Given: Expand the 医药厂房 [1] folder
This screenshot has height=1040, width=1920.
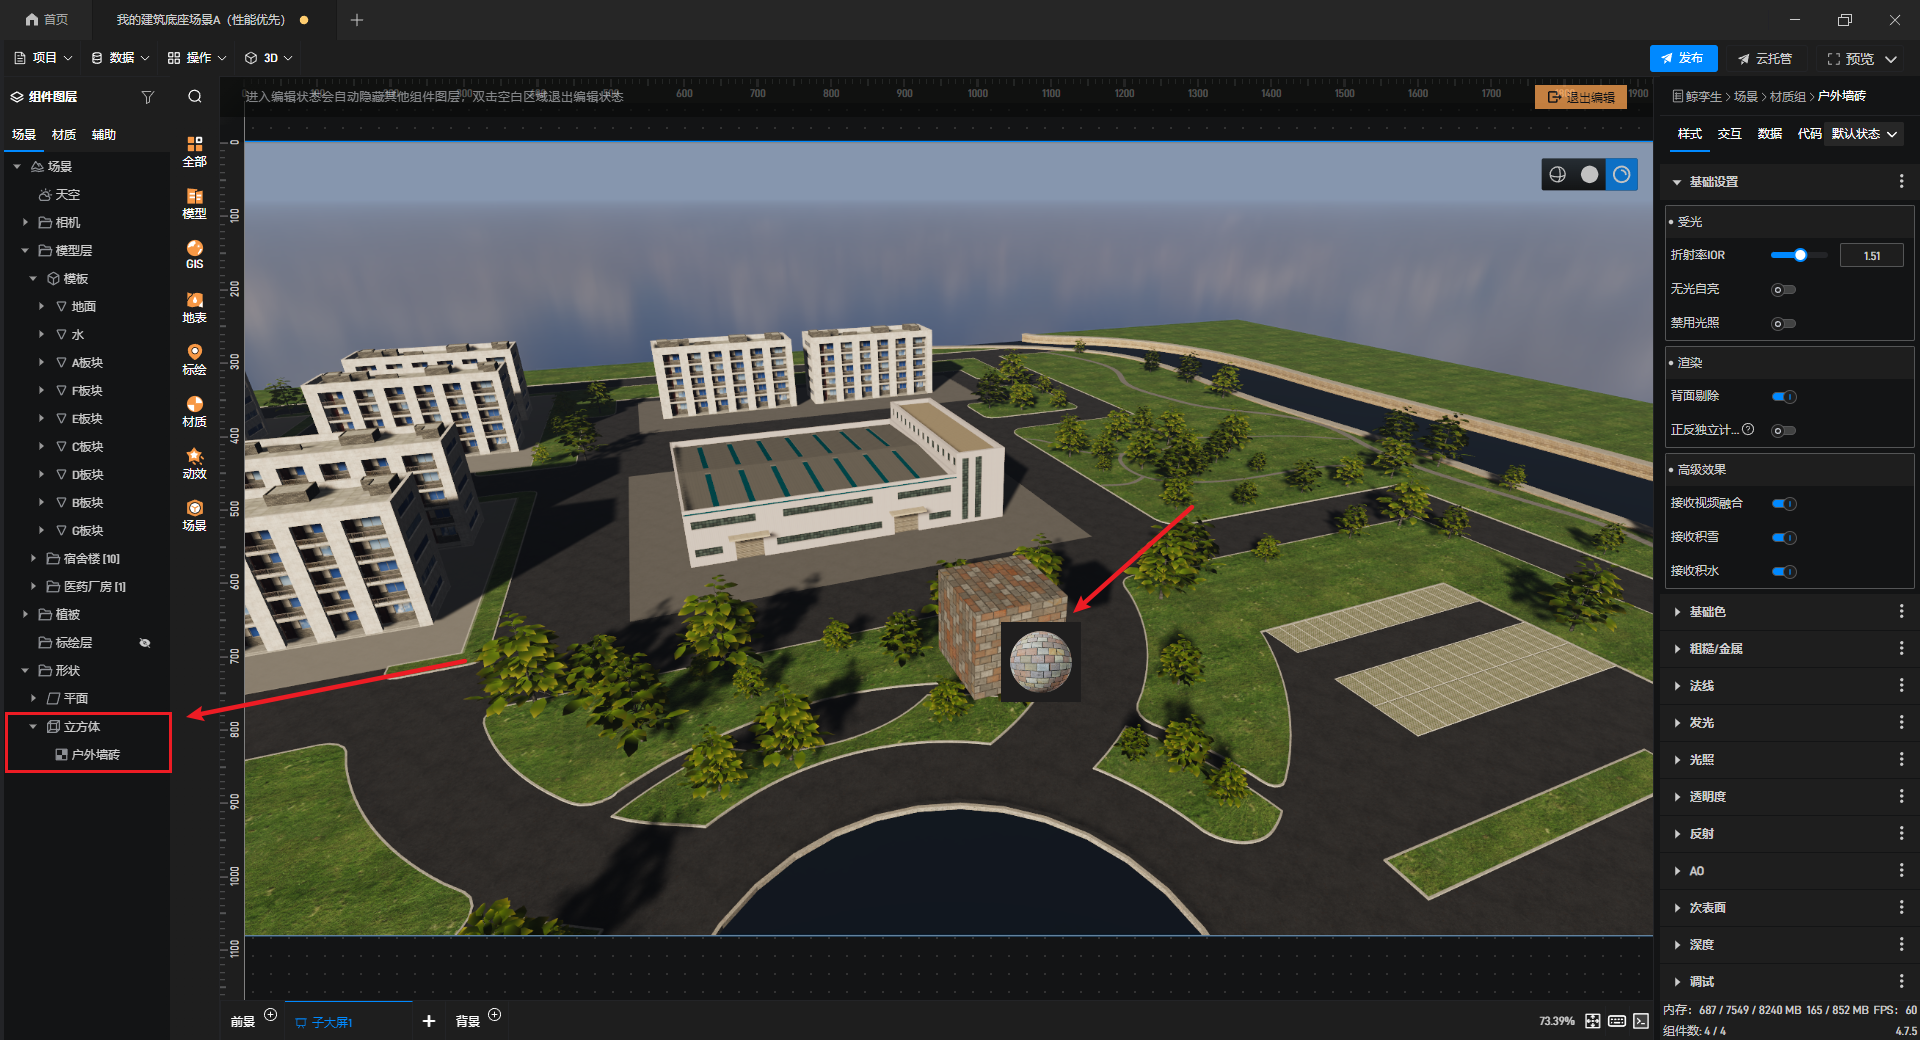Looking at the screenshot, I should [x=33, y=586].
